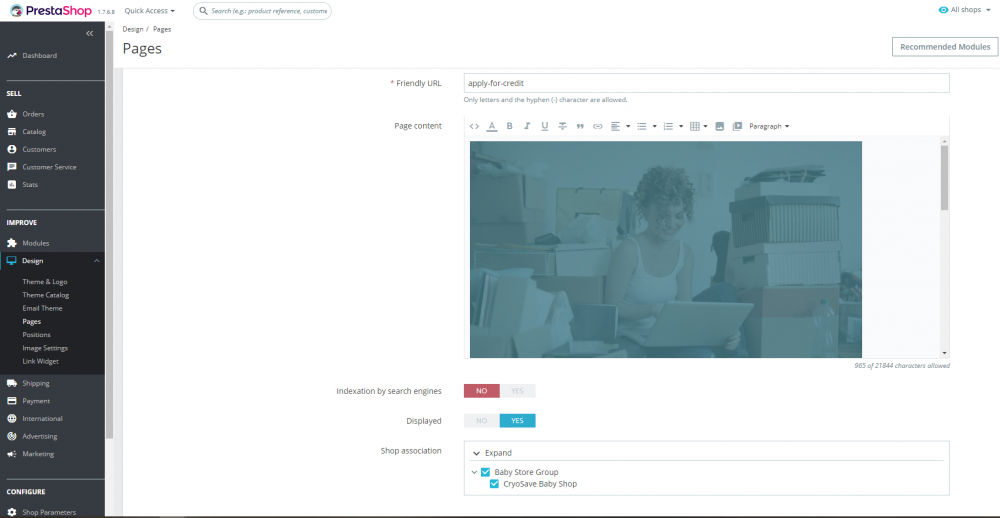Toggle bold formatting

[x=510, y=126]
